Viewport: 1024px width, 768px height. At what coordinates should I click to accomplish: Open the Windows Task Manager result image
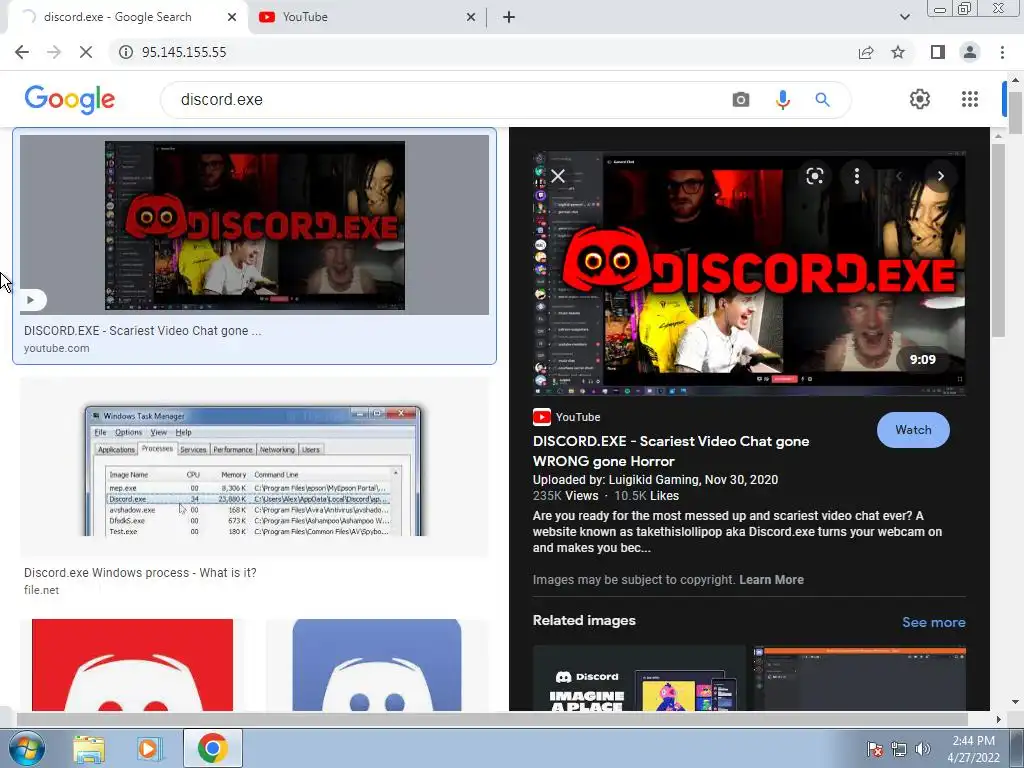pyautogui.click(x=254, y=468)
